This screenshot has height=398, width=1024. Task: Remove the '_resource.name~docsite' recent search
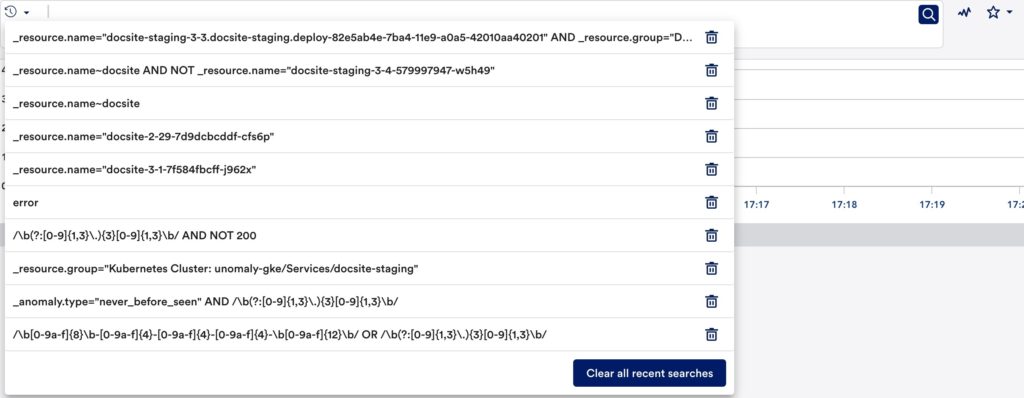(x=712, y=103)
